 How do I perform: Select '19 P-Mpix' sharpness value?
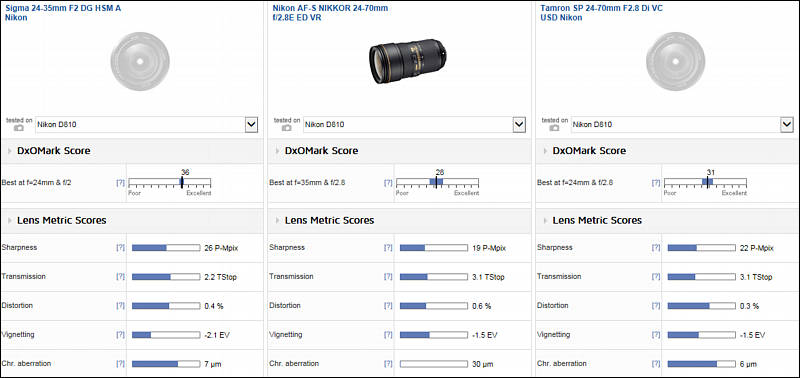[x=489, y=248]
